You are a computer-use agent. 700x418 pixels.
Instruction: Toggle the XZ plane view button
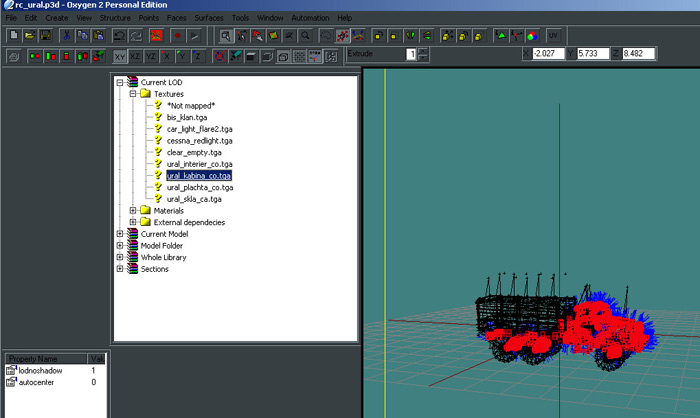pyautogui.click(x=135, y=56)
